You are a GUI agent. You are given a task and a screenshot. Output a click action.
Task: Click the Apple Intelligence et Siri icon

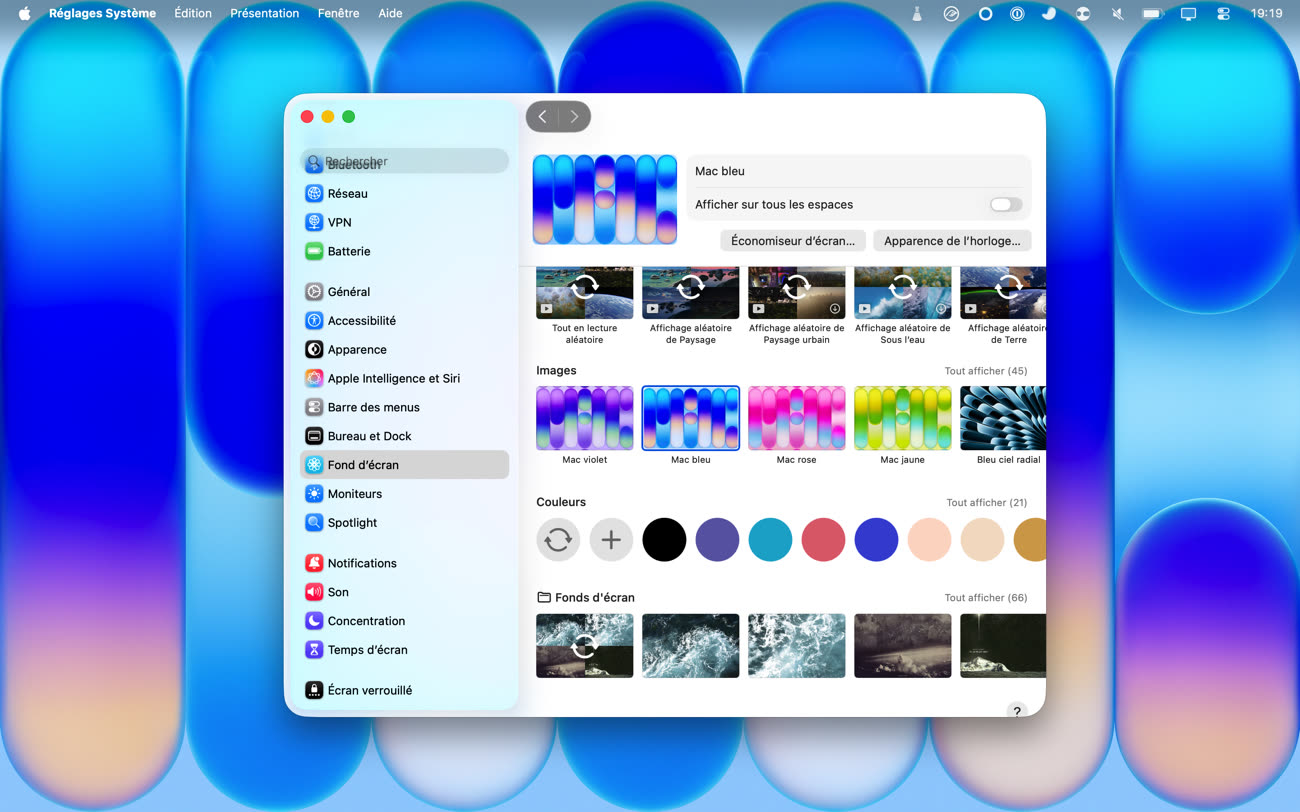pos(314,379)
